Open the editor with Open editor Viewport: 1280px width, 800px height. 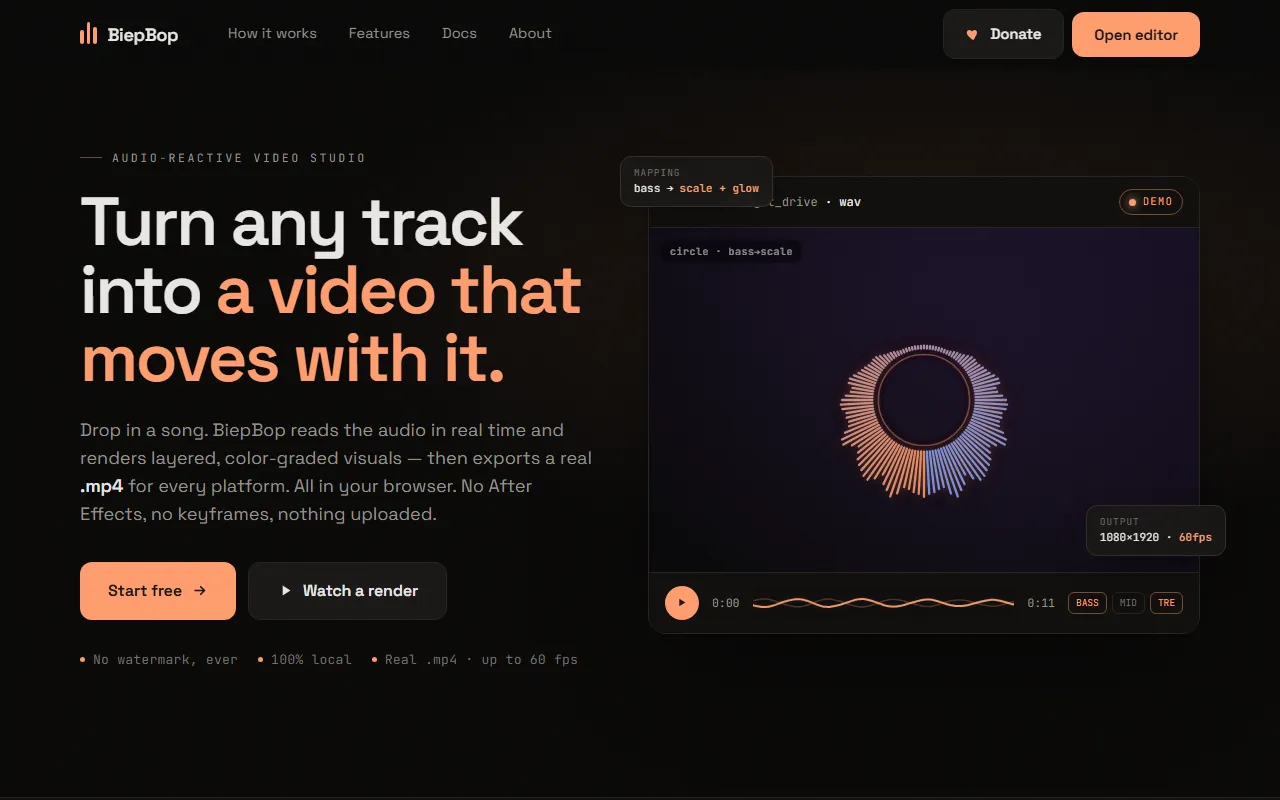[x=1136, y=35]
